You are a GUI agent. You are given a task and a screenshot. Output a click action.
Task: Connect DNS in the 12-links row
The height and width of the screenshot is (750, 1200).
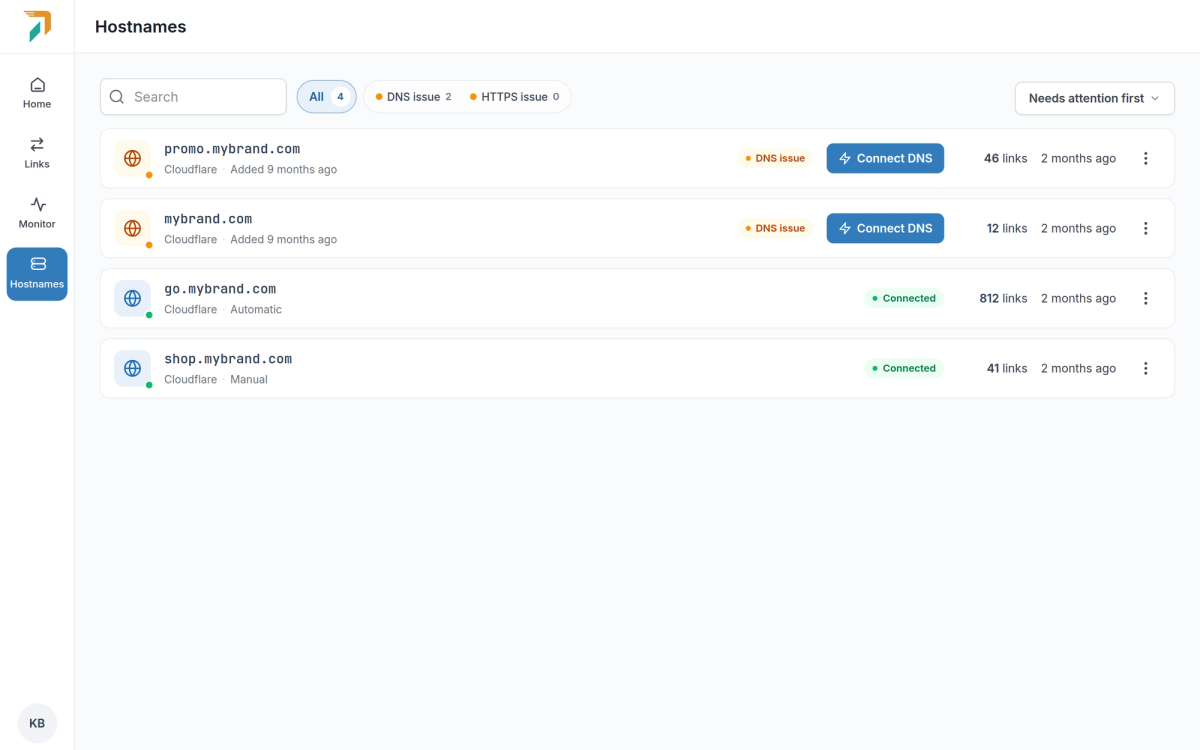(885, 228)
